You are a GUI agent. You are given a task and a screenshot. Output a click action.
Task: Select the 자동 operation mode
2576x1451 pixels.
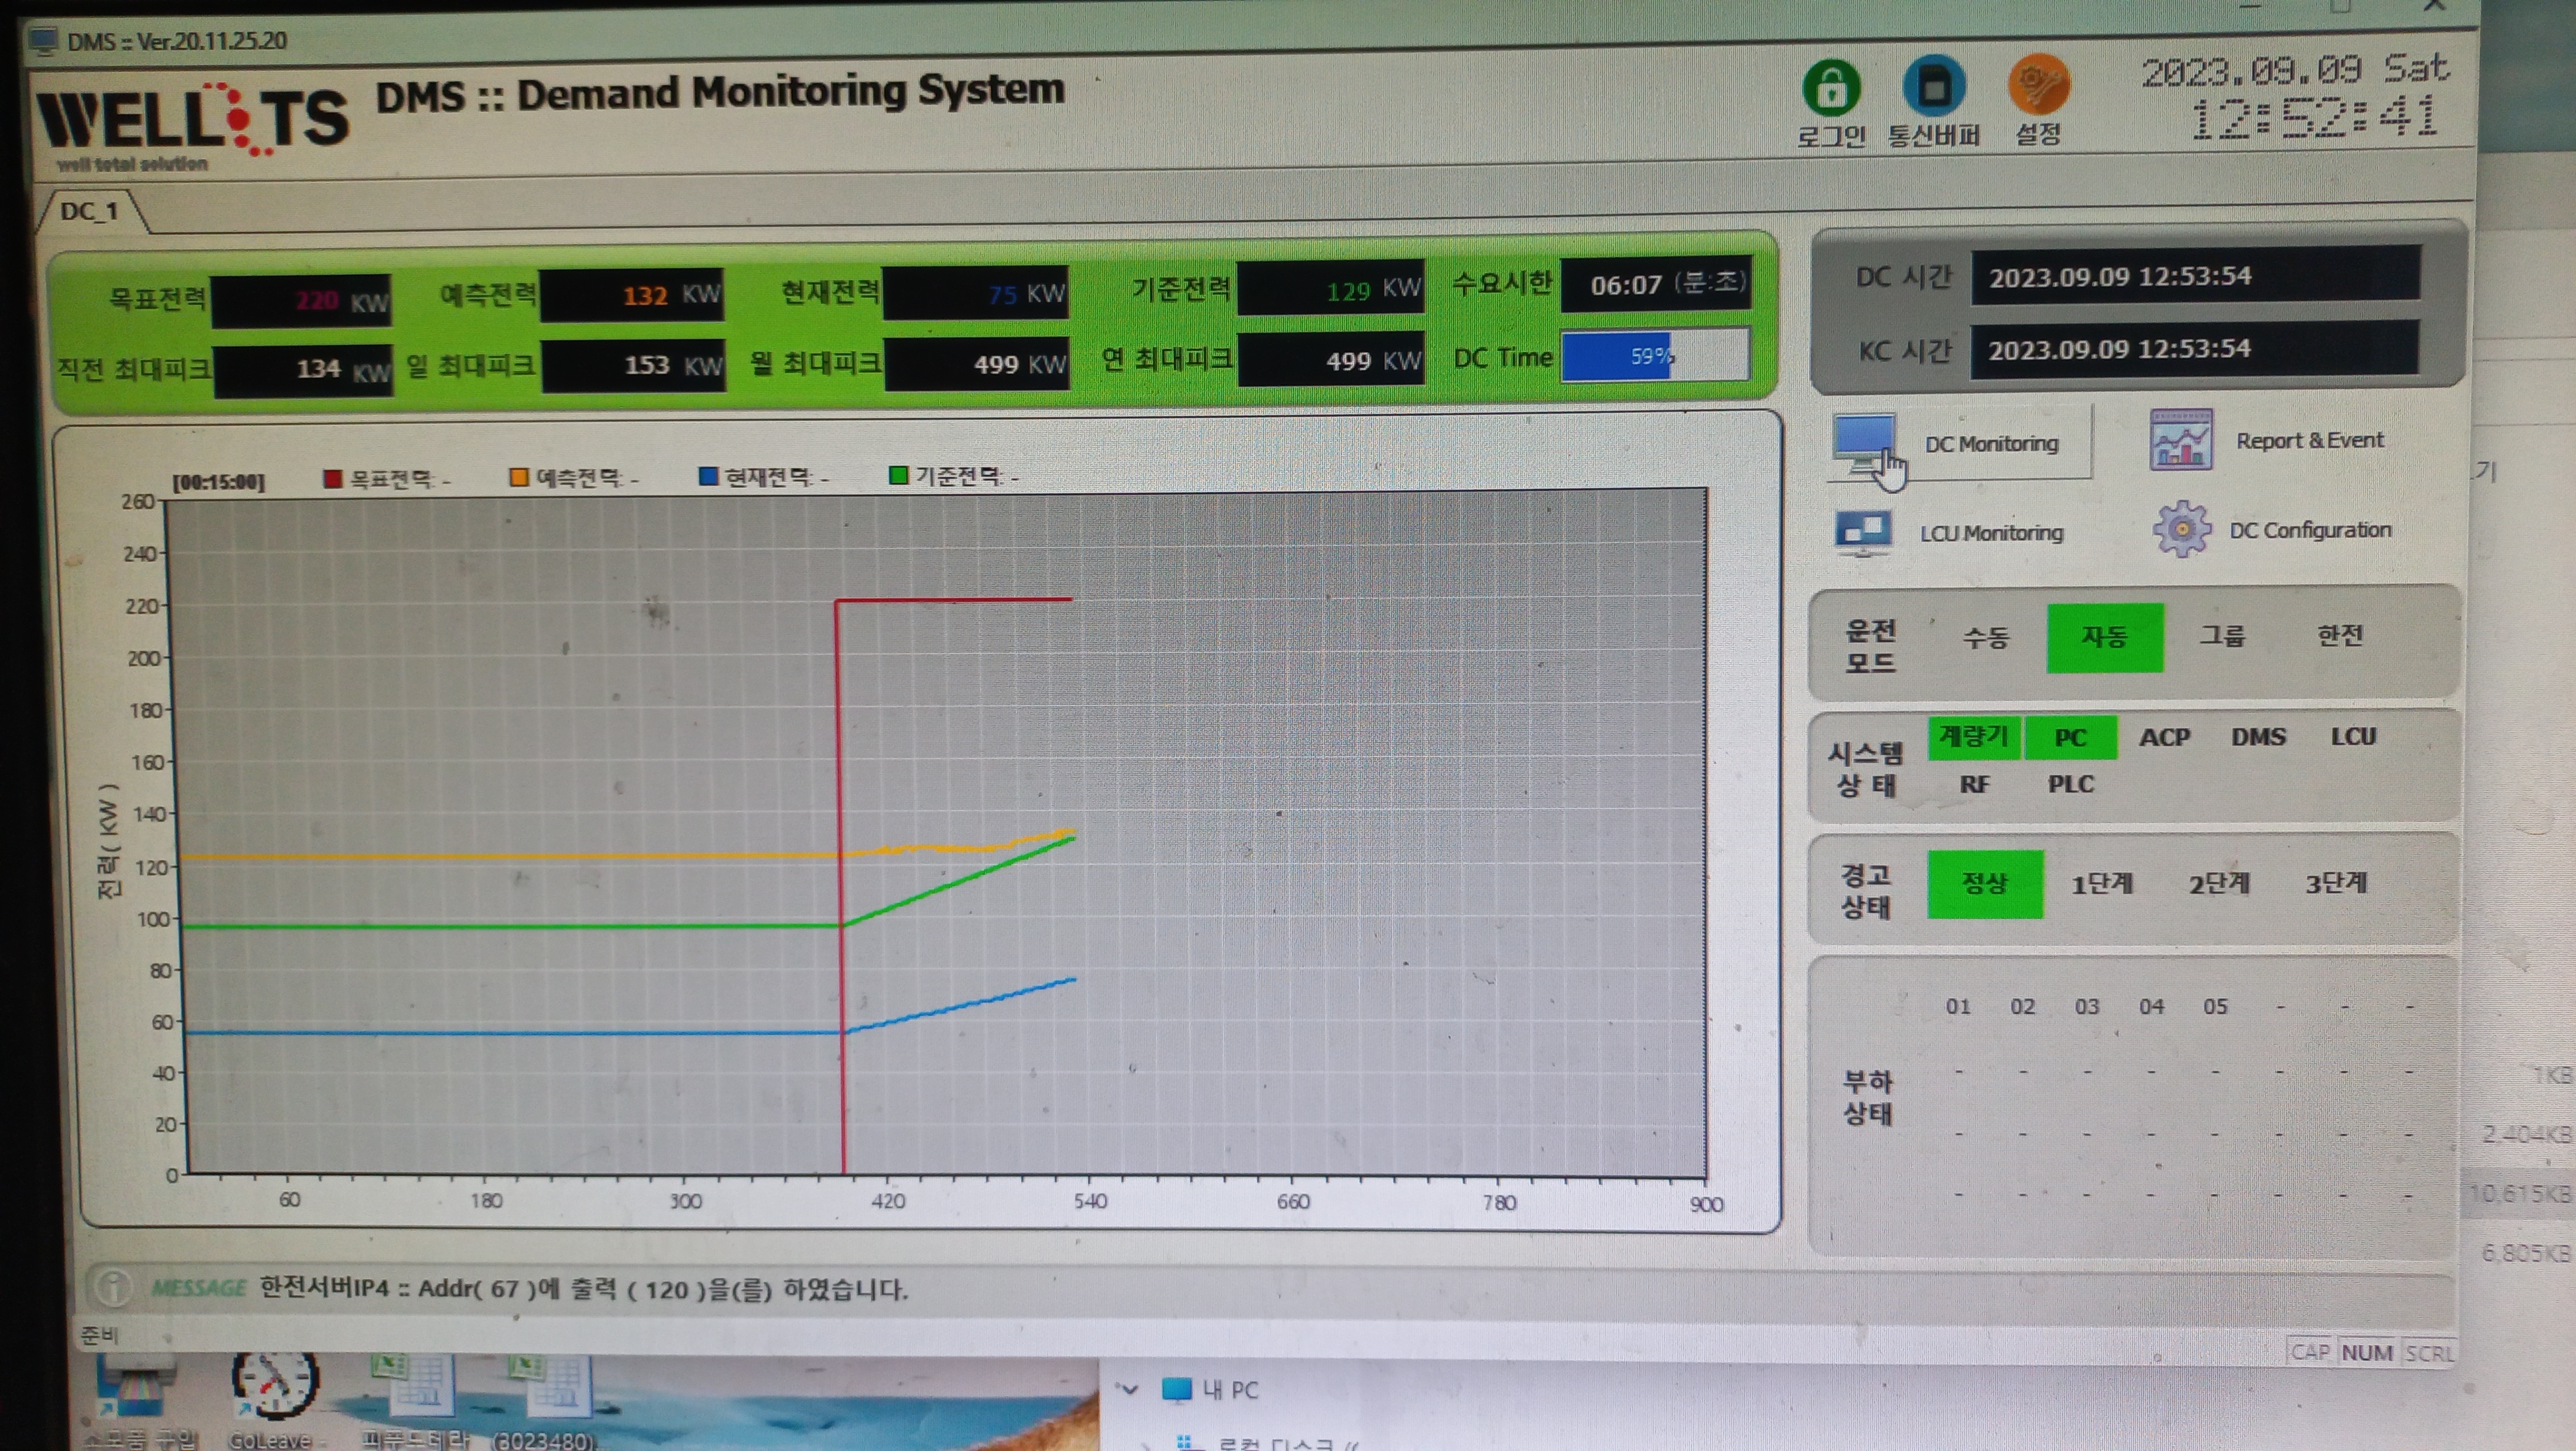click(x=2104, y=637)
